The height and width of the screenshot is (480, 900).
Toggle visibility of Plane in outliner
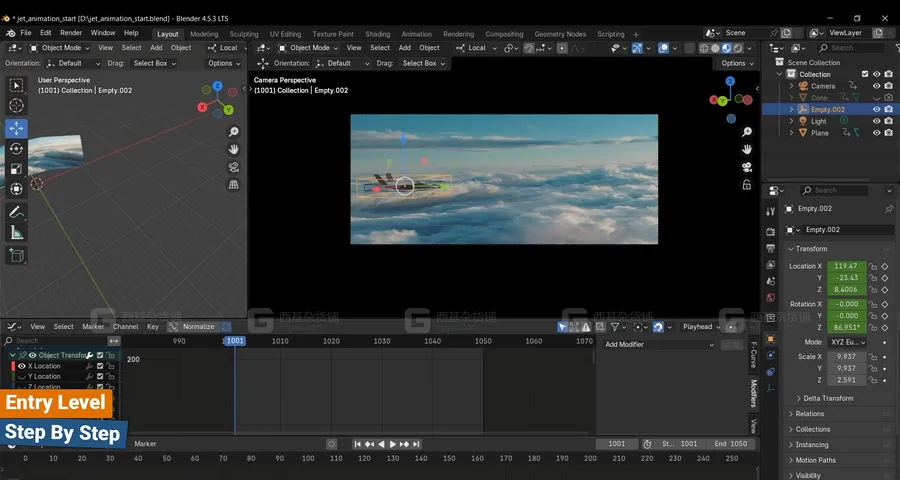(877, 133)
